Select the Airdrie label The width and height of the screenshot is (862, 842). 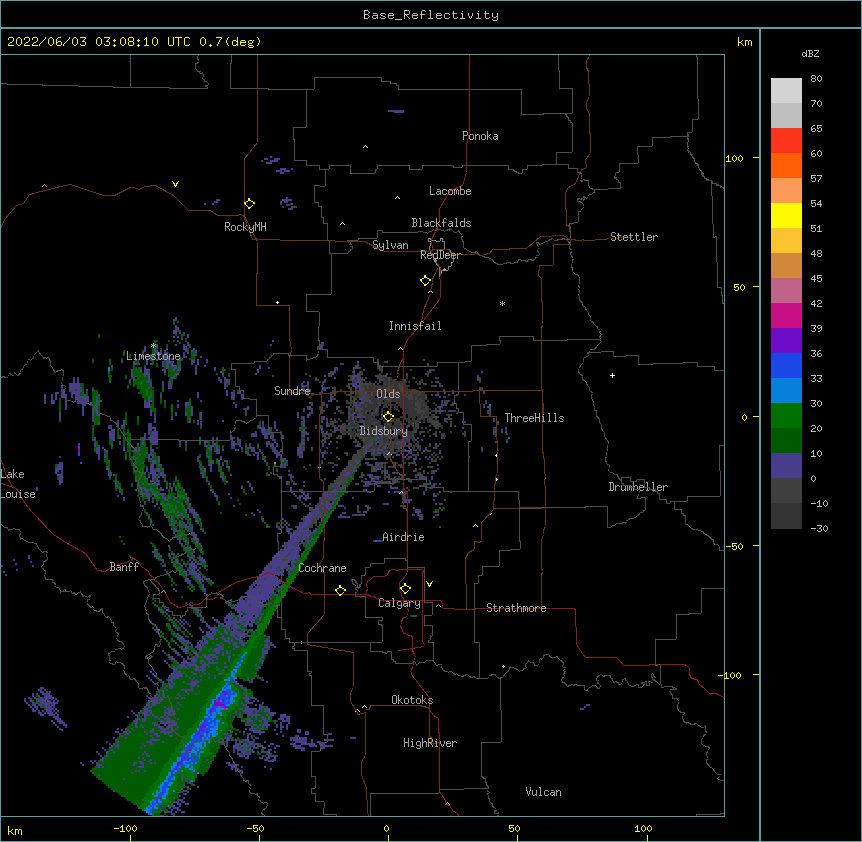point(403,537)
